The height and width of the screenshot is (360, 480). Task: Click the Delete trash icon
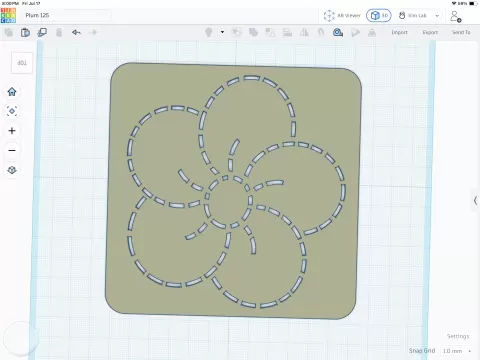coord(59,32)
